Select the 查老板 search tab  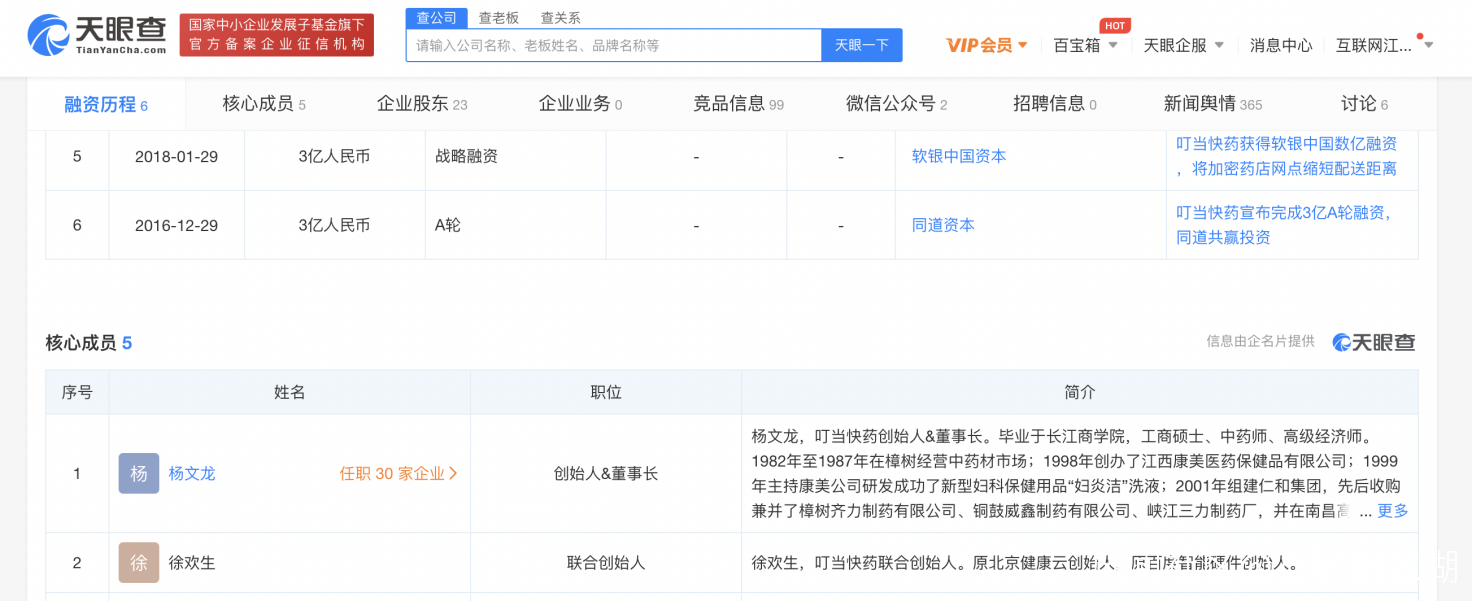click(x=499, y=17)
